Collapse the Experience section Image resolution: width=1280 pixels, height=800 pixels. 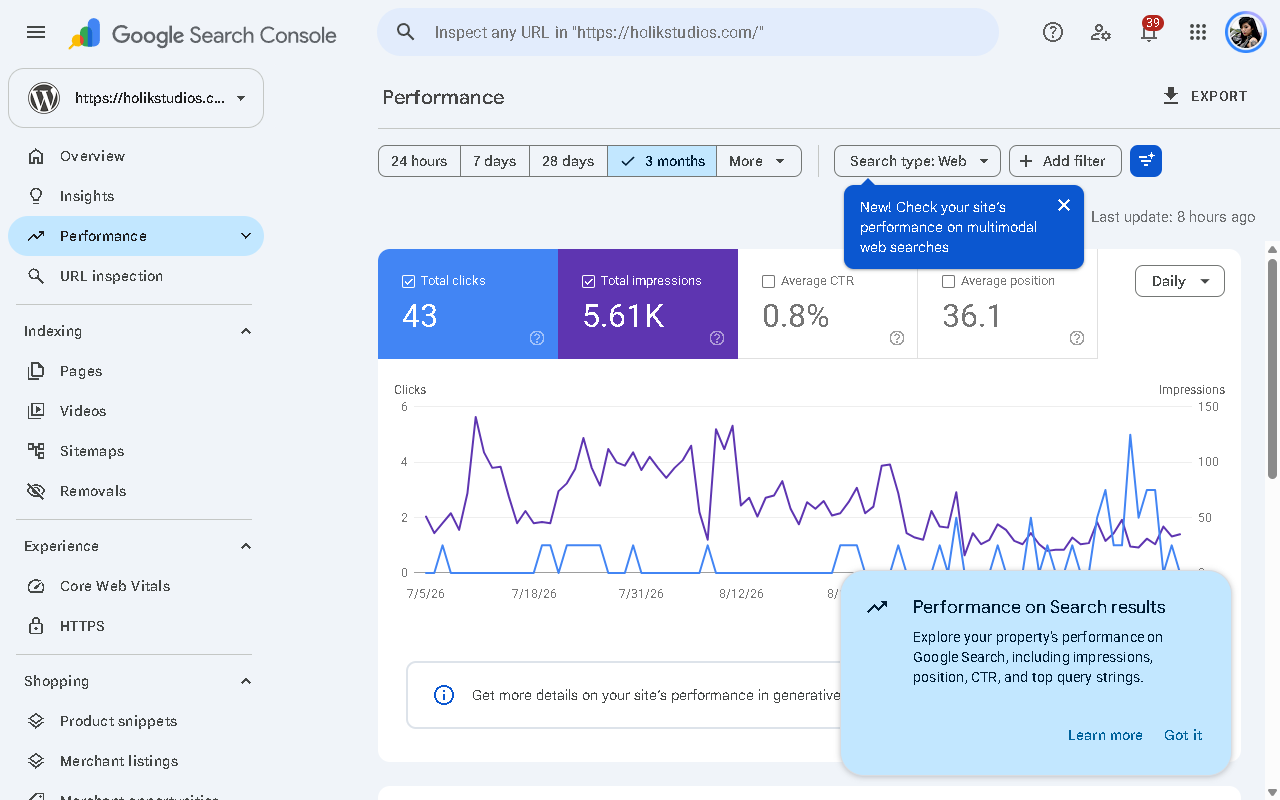246,546
